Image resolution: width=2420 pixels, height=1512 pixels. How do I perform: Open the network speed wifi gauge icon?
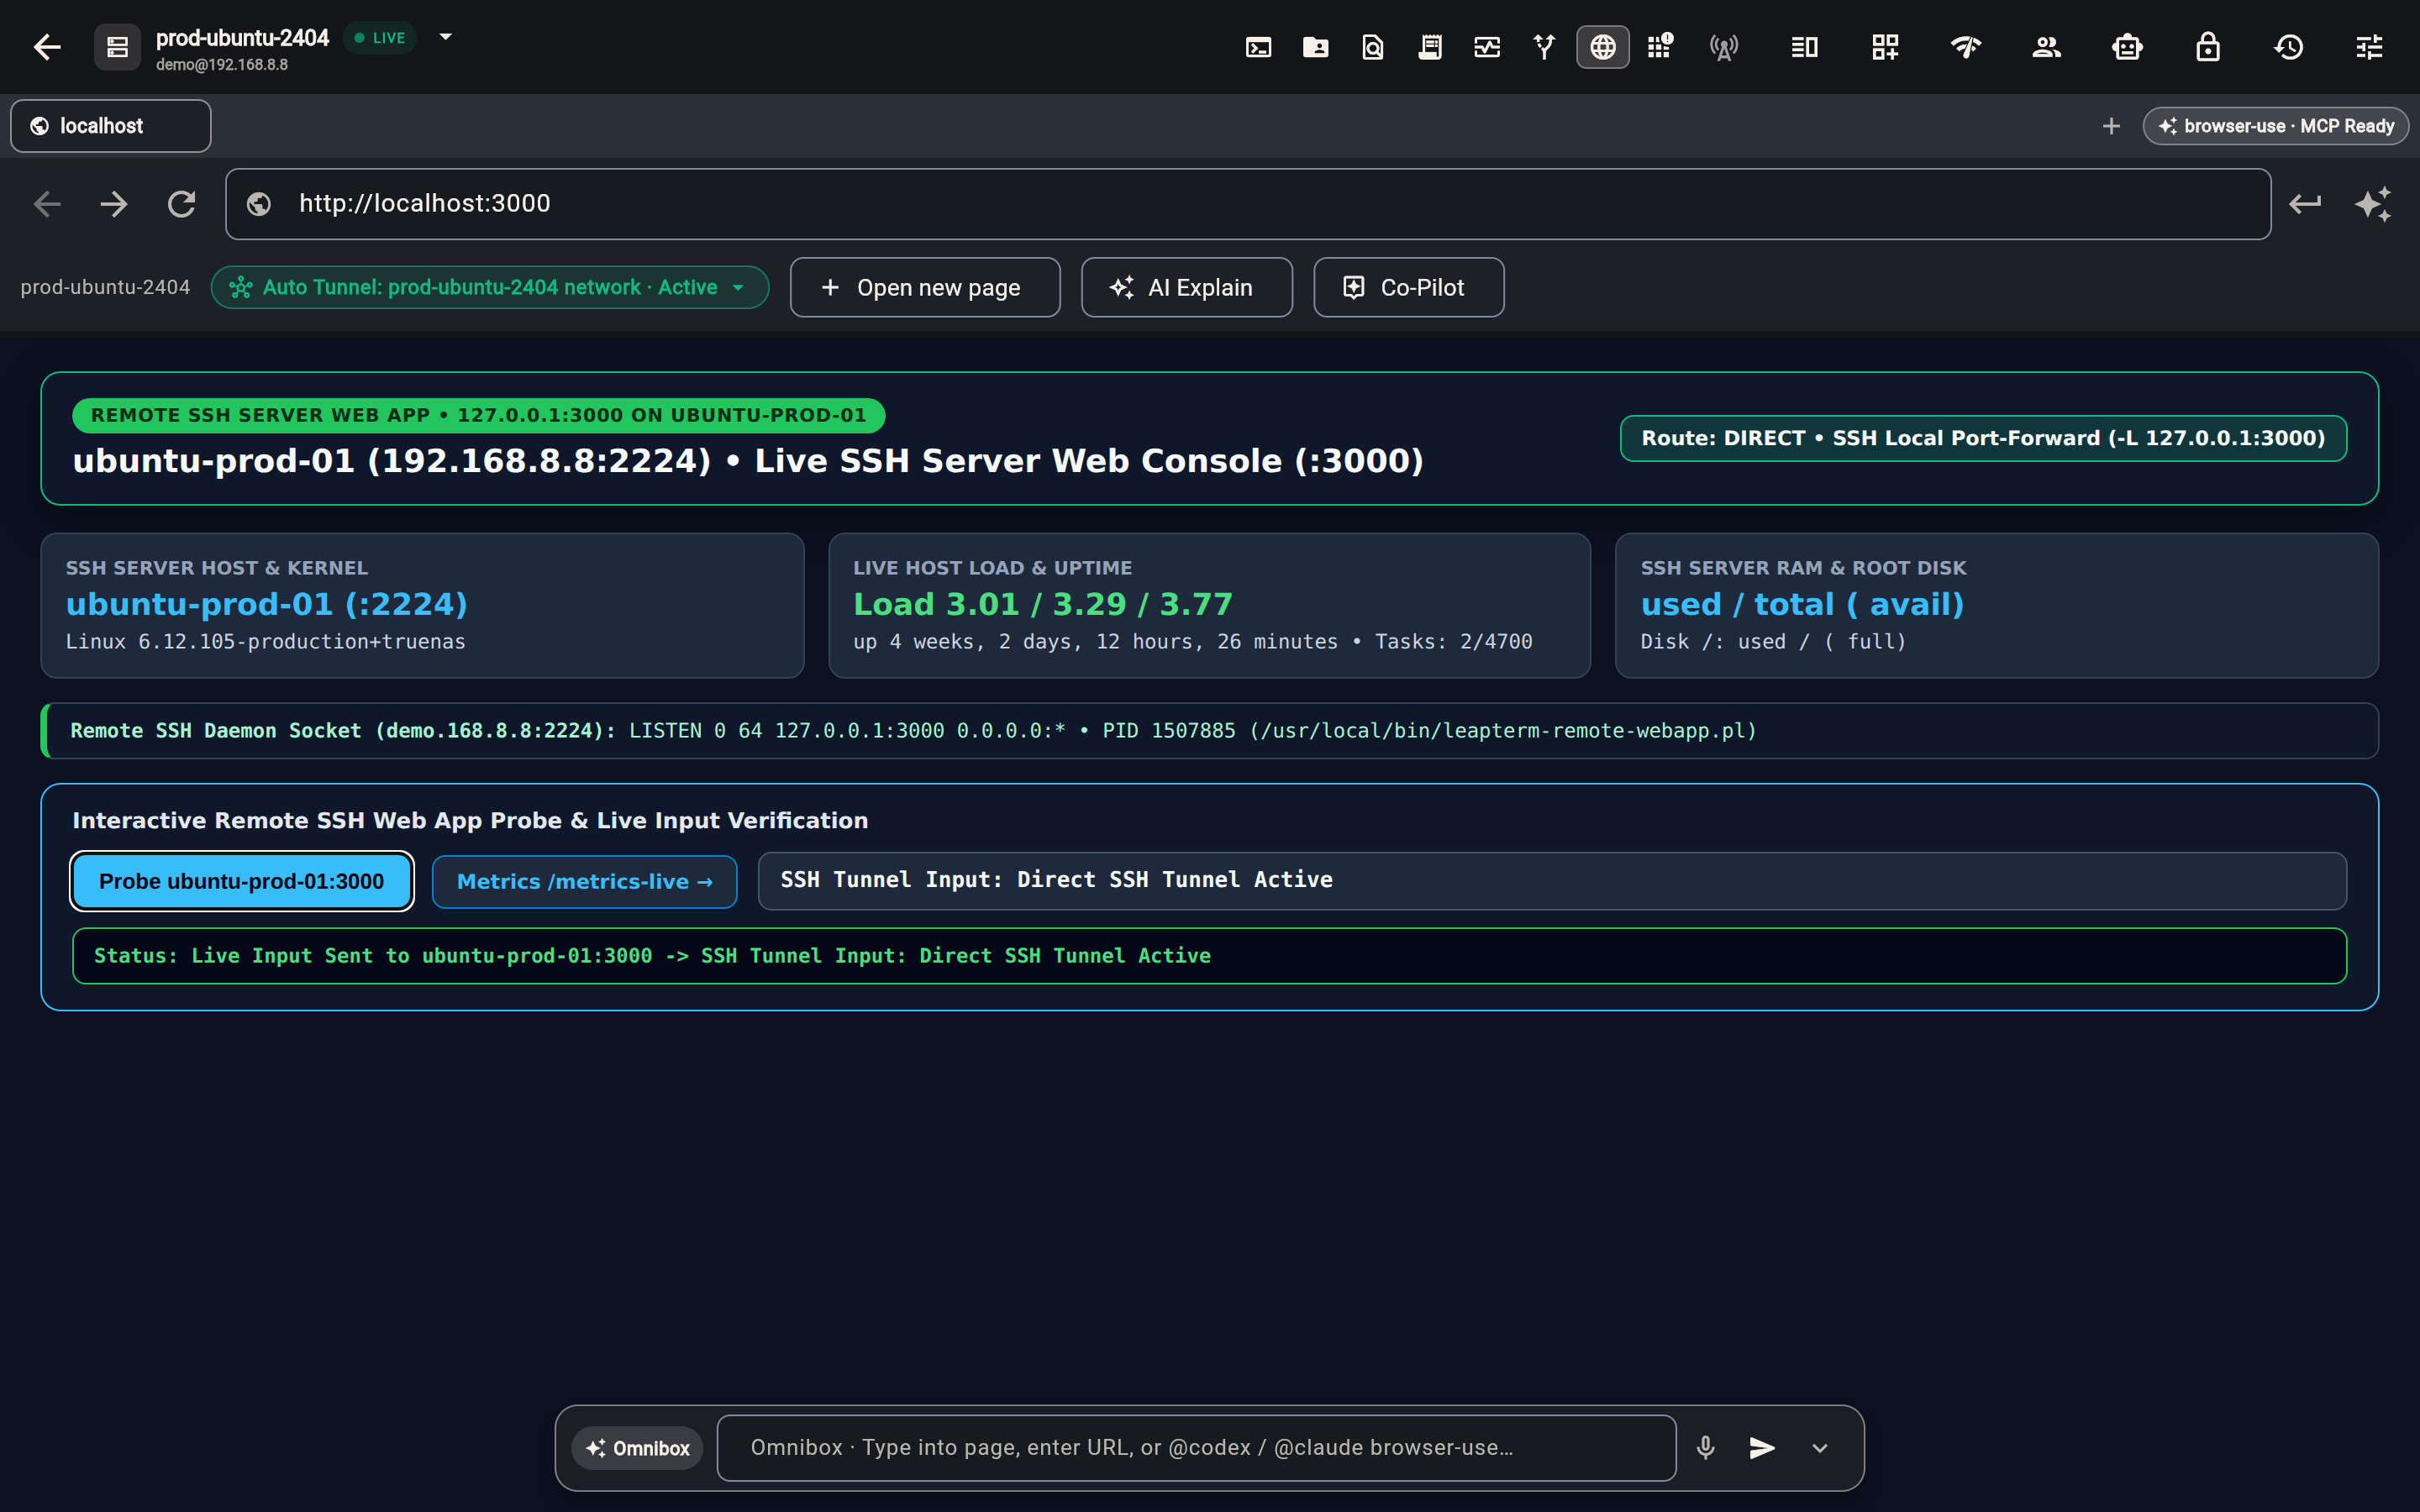click(x=1966, y=47)
